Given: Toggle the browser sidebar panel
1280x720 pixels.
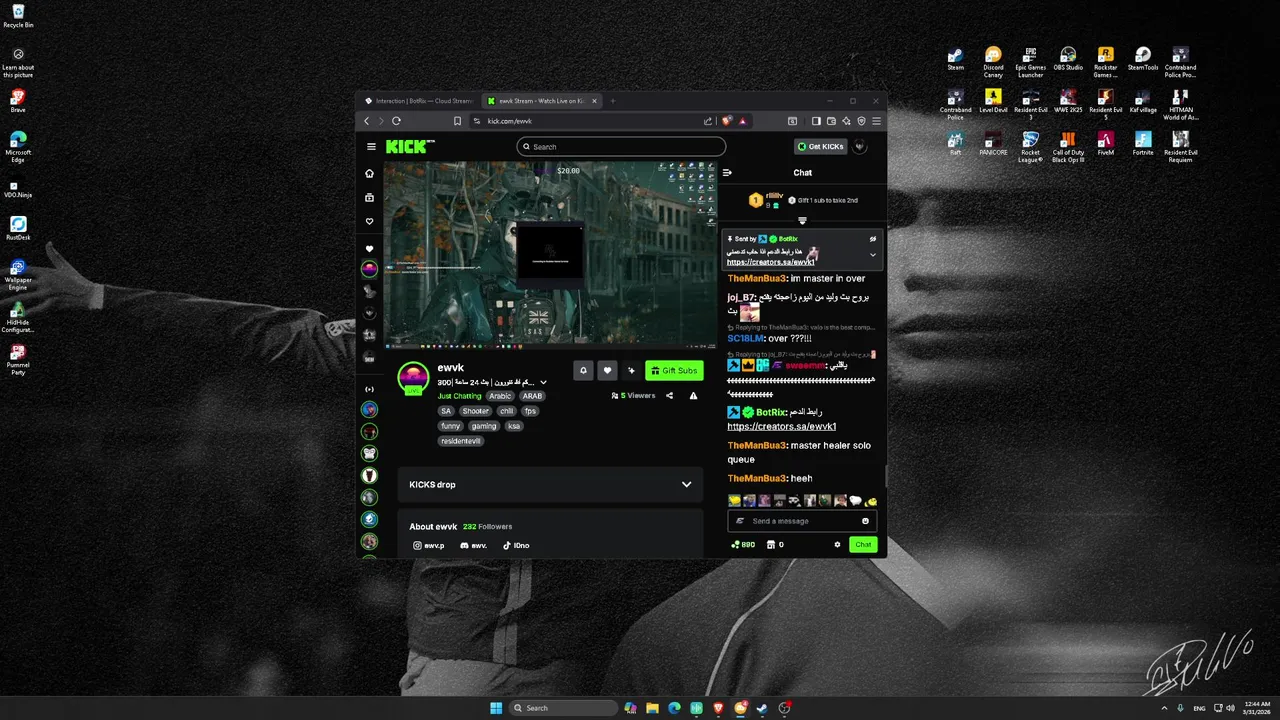Looking at the screenshot, I should tap(816, 121).
